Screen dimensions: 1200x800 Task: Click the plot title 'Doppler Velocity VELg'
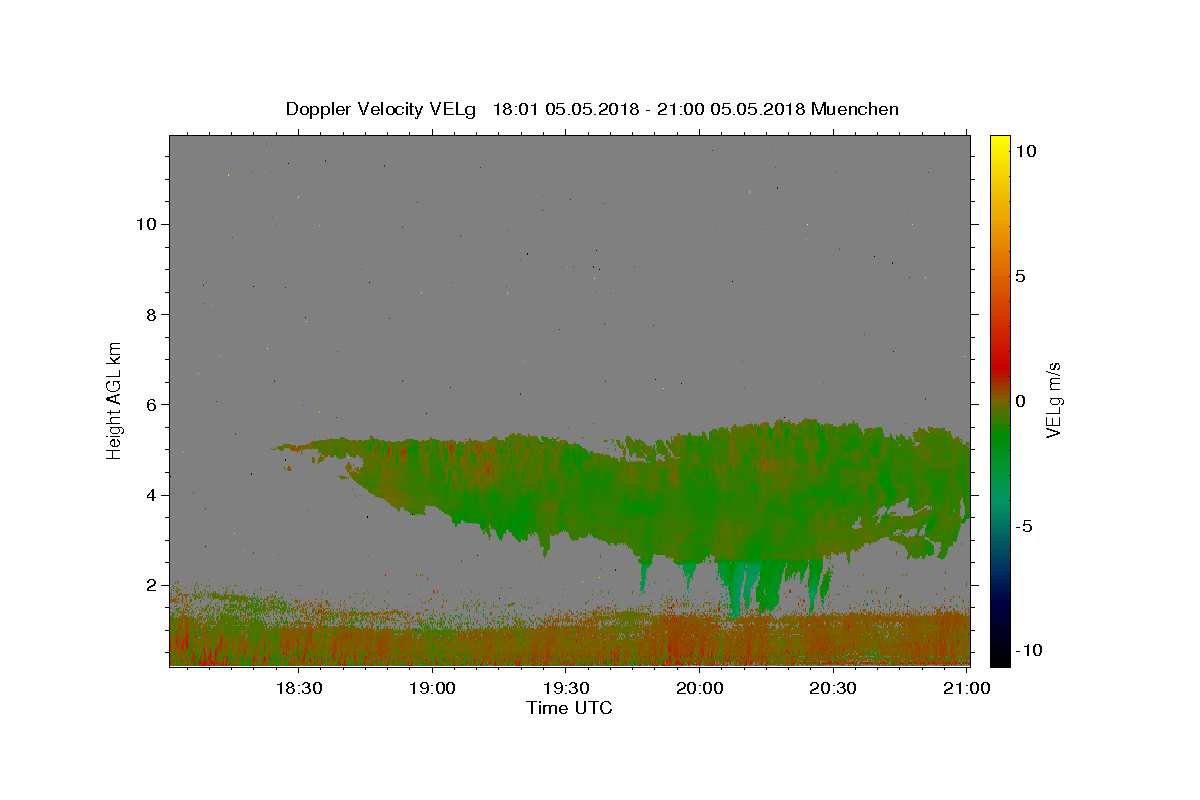(x=383, y=109)
